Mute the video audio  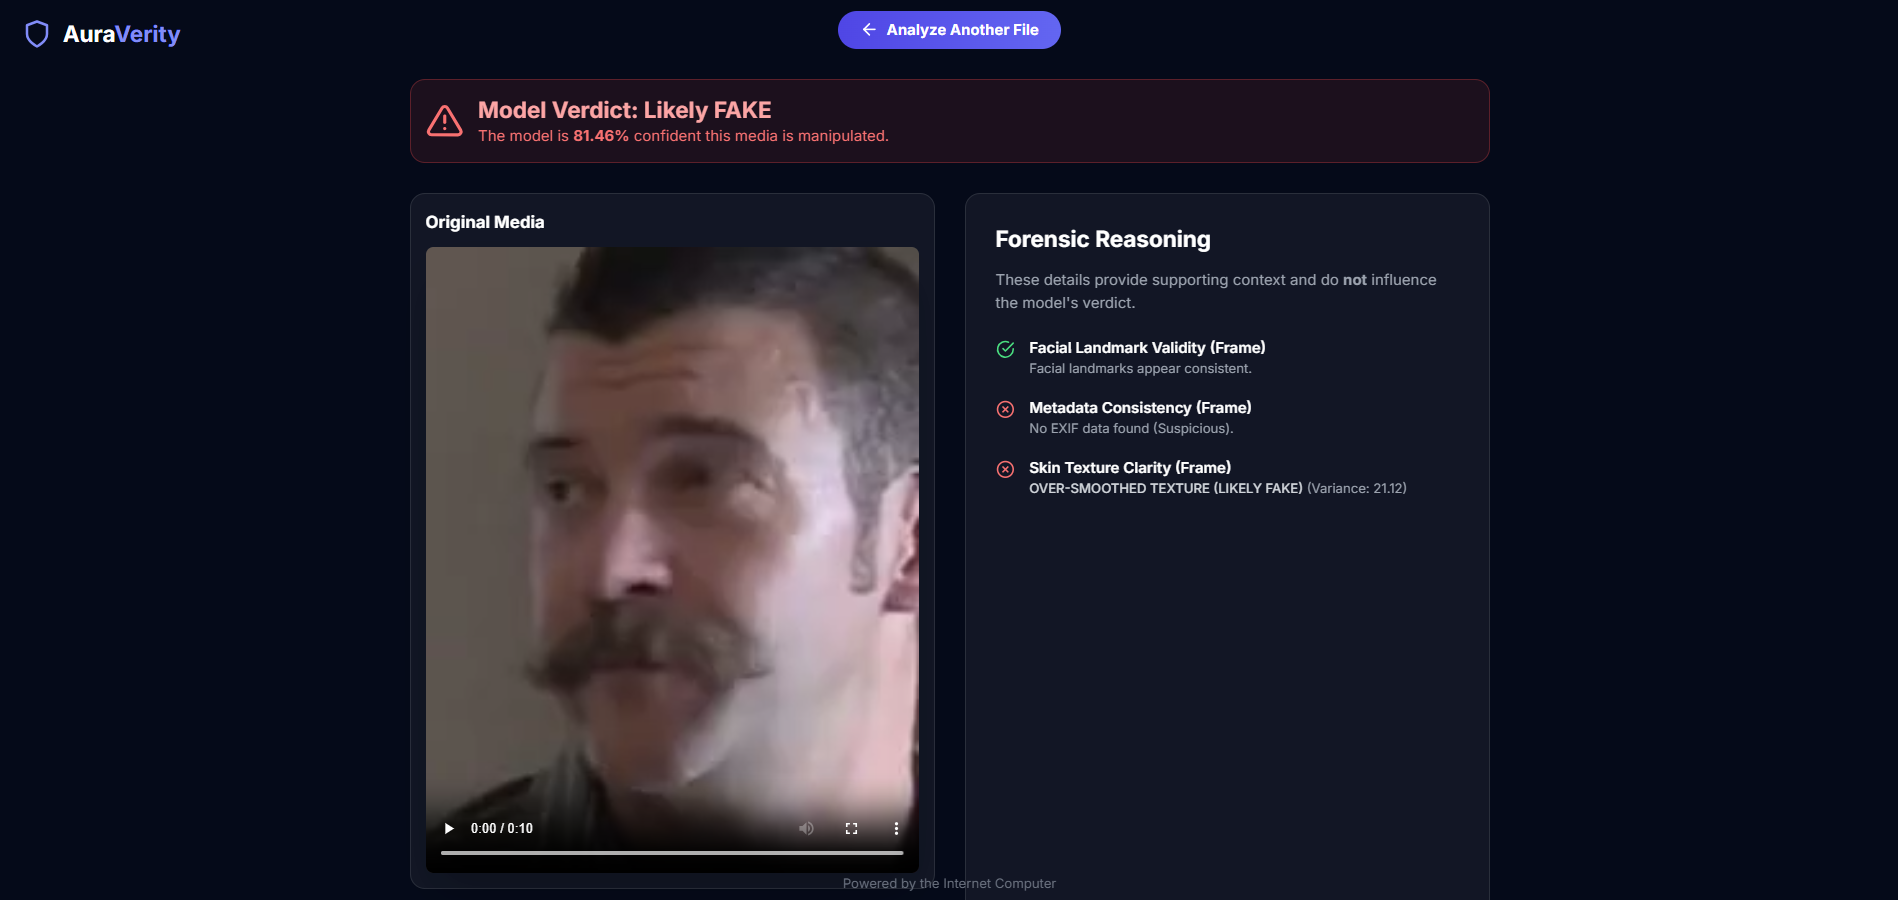(806, 828)
